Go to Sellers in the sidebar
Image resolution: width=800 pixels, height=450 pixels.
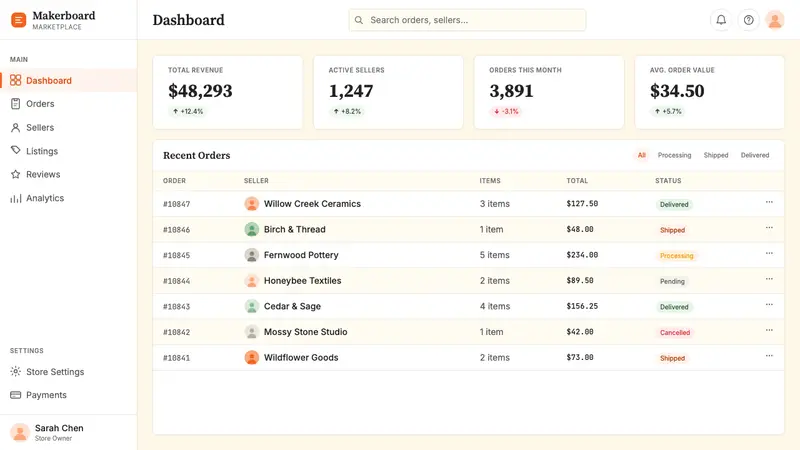point(68,128)
